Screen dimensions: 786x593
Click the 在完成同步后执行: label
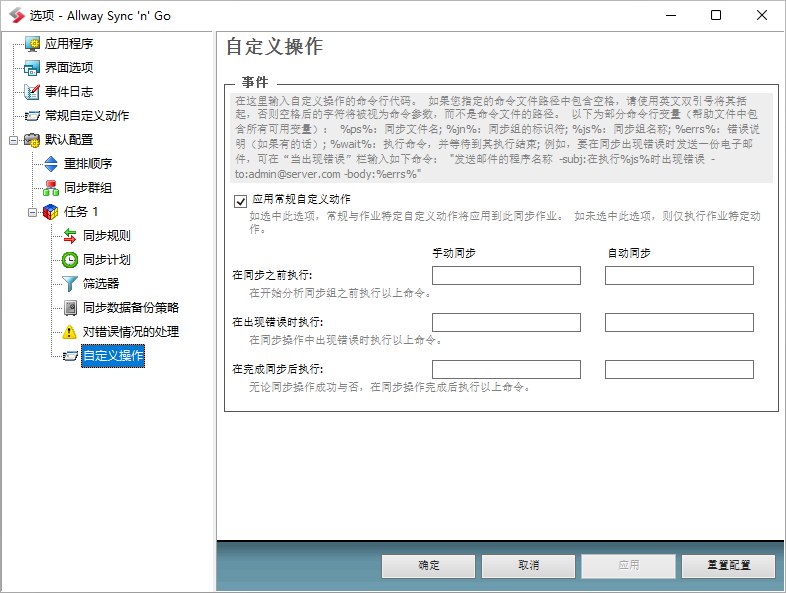point(278,369)
